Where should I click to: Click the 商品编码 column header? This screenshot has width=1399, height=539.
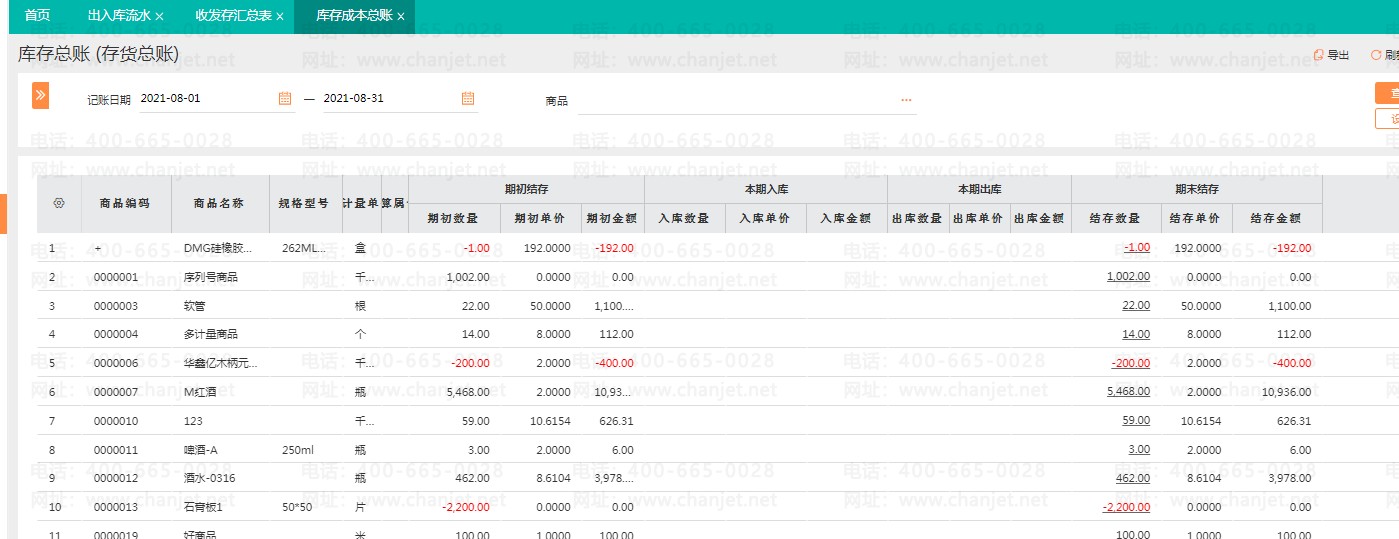point(125,202)
